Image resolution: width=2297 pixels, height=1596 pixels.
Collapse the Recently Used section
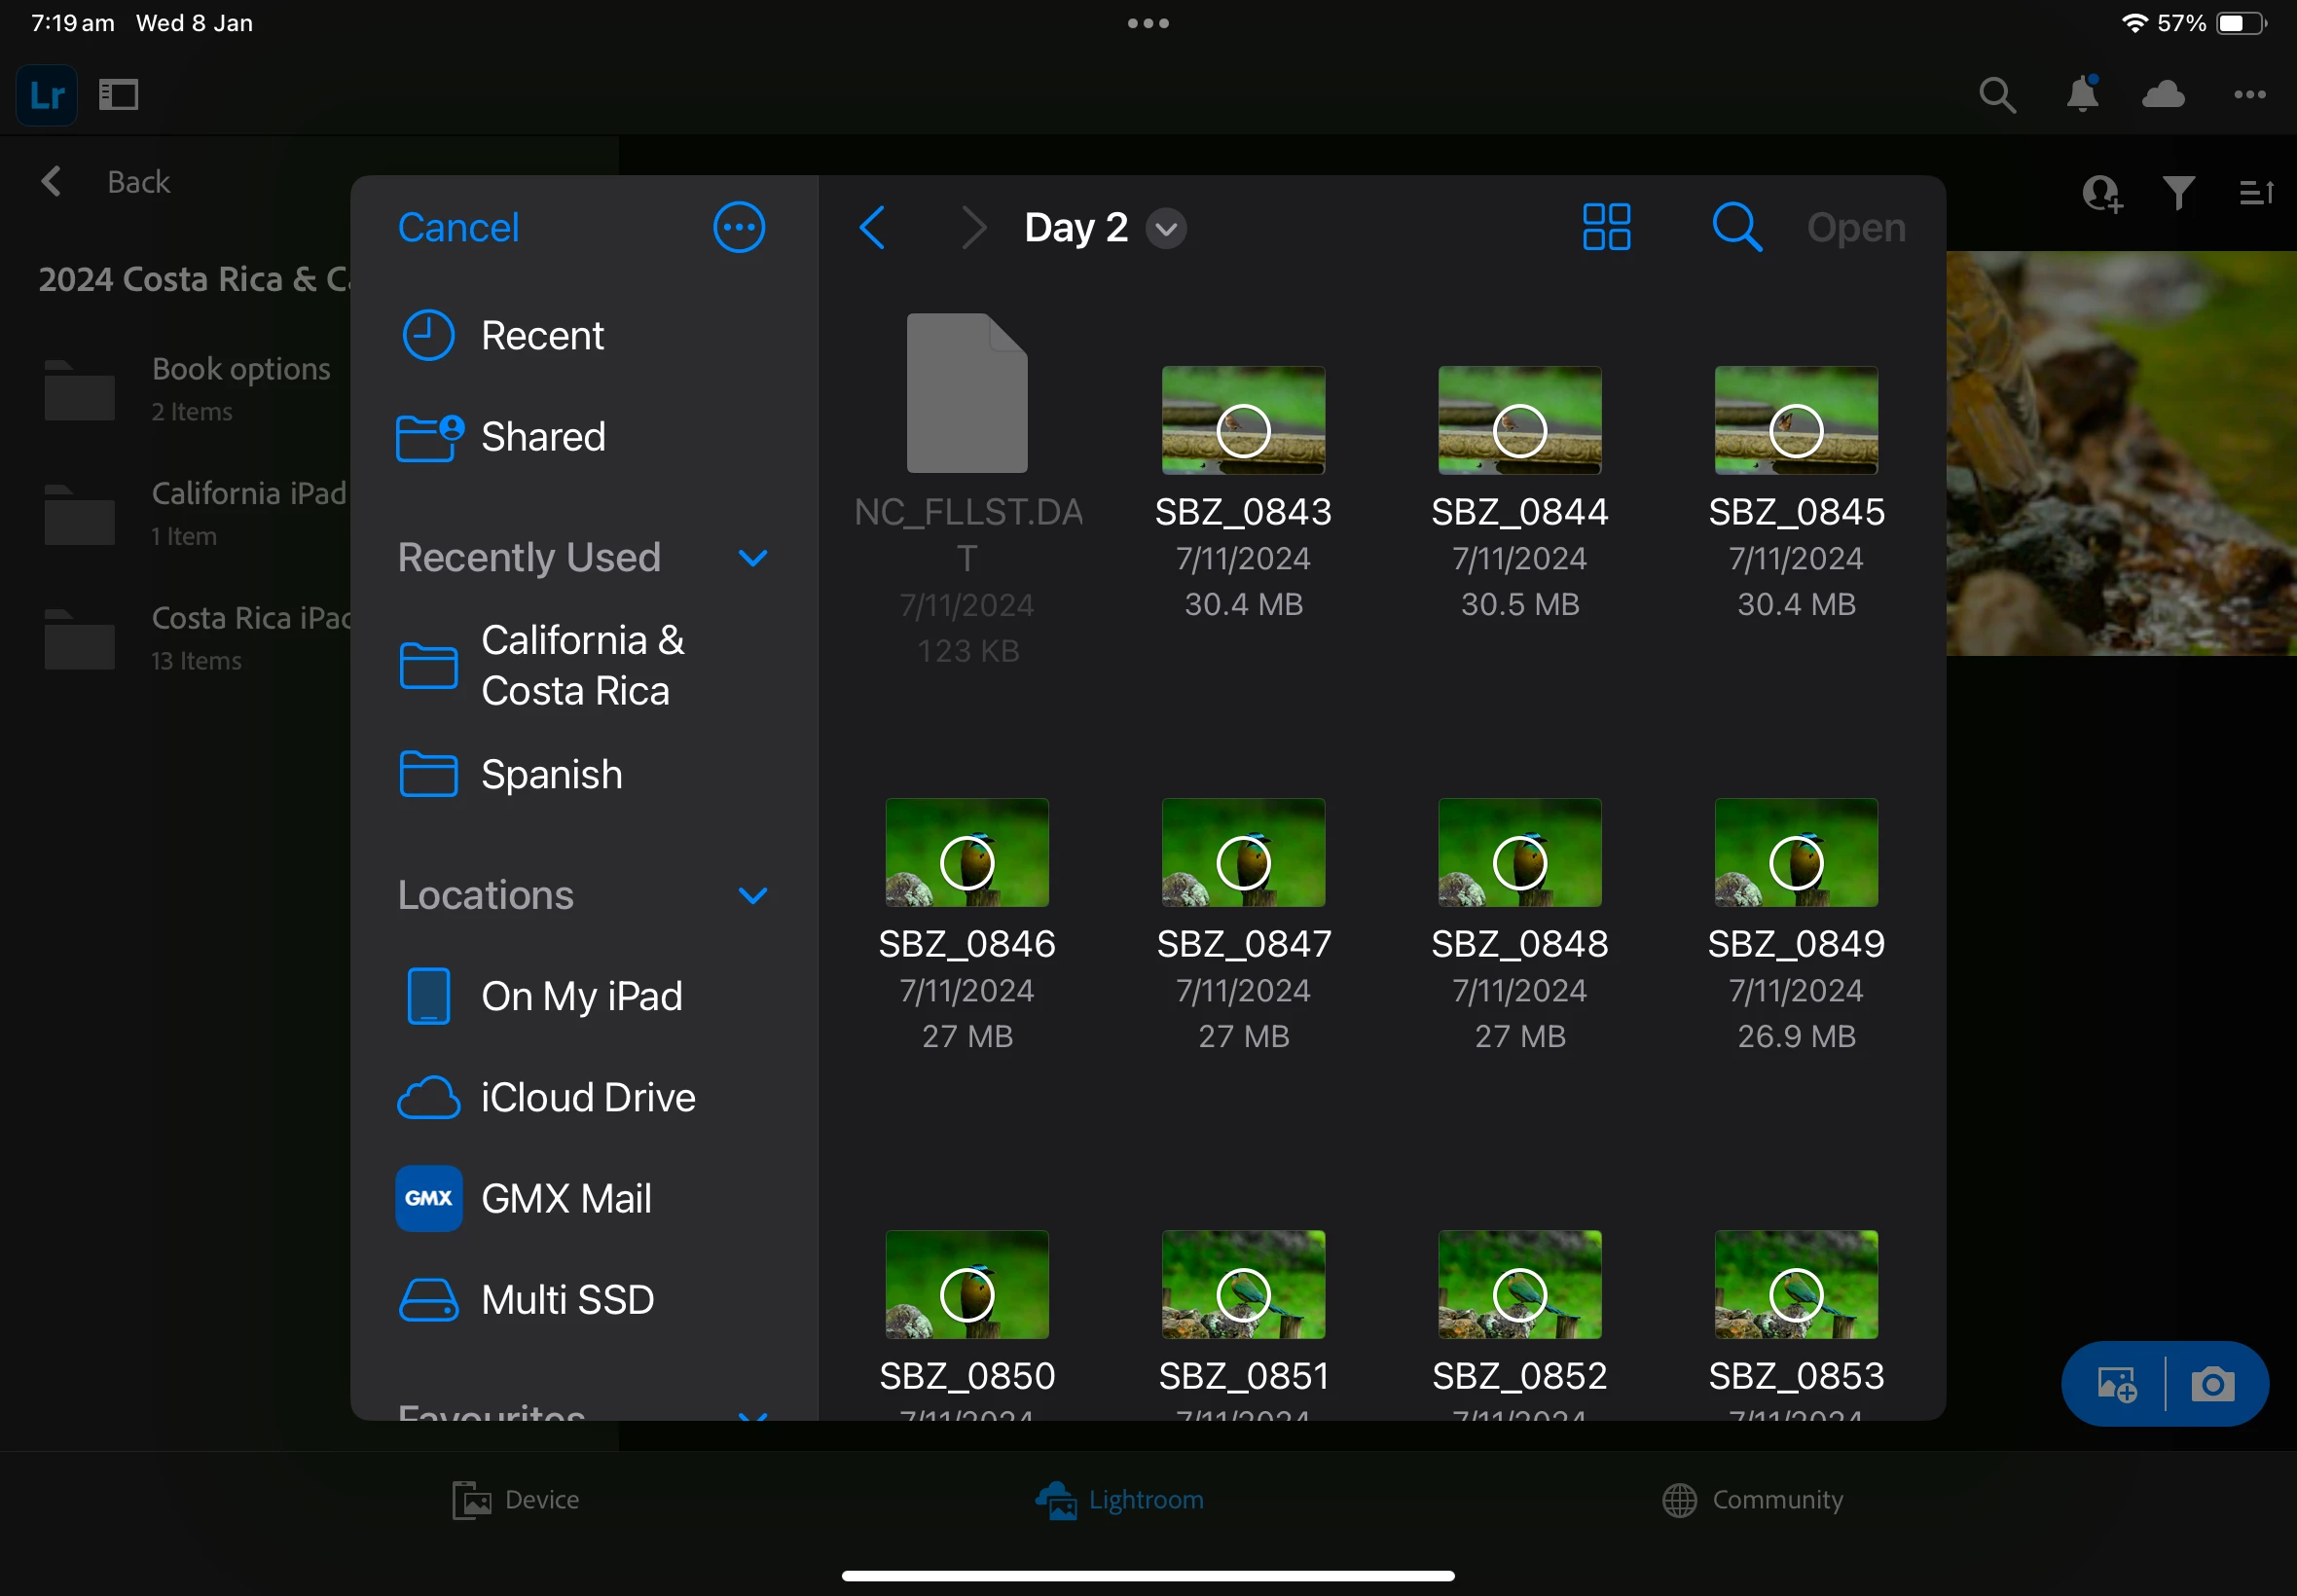point(753,558)
